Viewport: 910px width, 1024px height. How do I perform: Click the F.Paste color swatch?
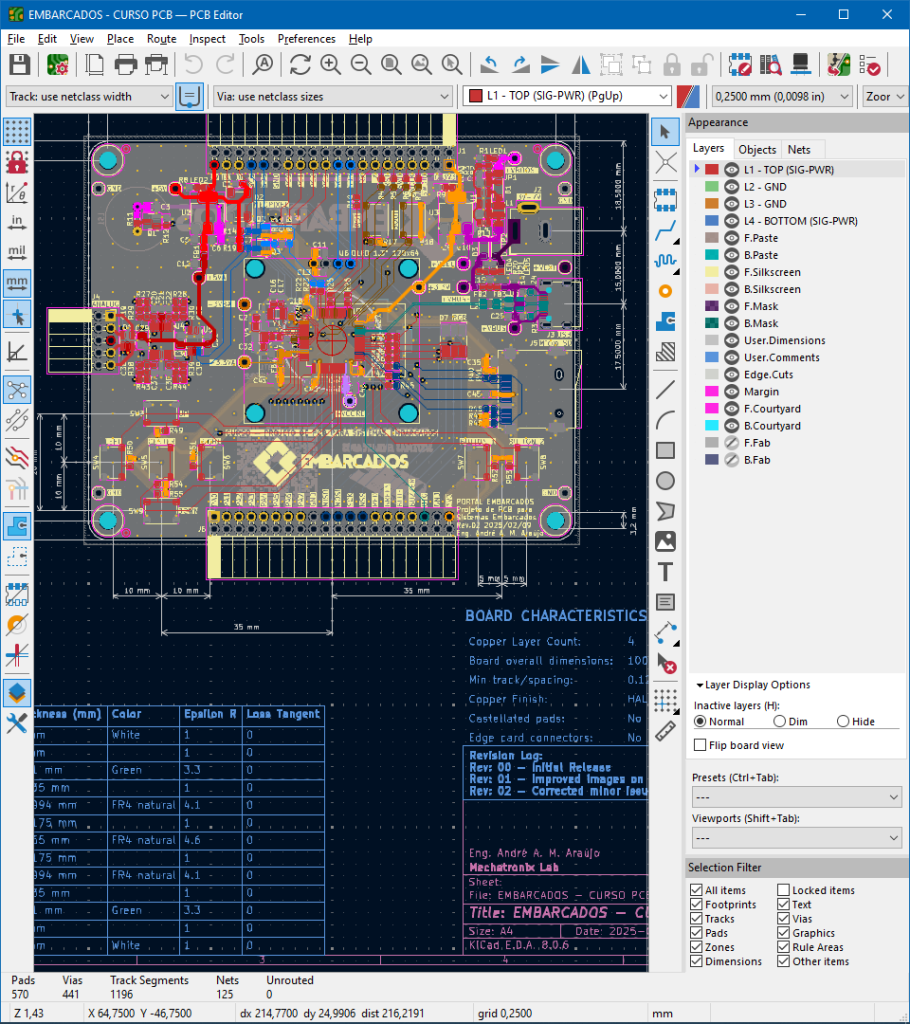pyautogui.click(x=712, y=238)
